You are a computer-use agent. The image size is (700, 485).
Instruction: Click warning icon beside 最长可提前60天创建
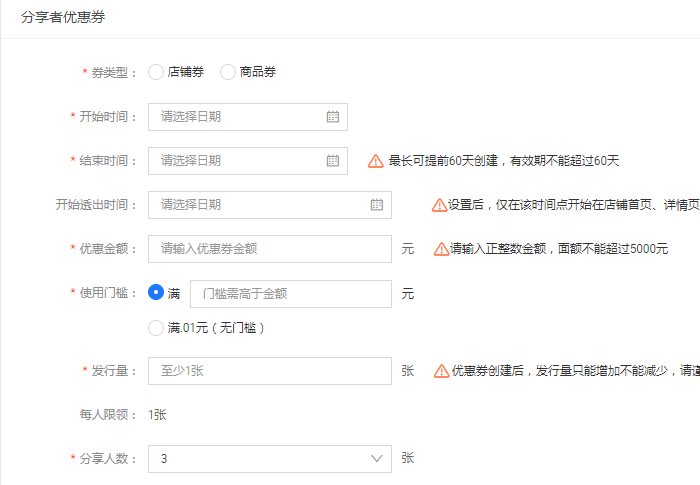click(376, 161)
